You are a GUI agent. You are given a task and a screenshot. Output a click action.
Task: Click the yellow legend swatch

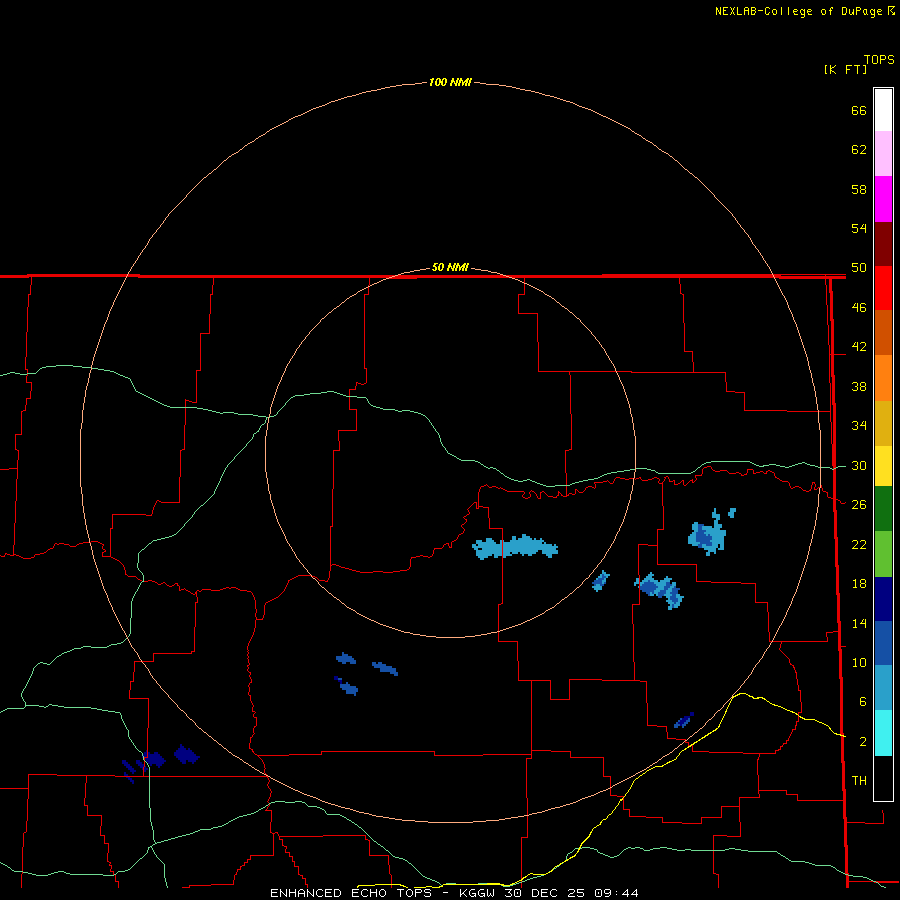(x=883, y=466)
